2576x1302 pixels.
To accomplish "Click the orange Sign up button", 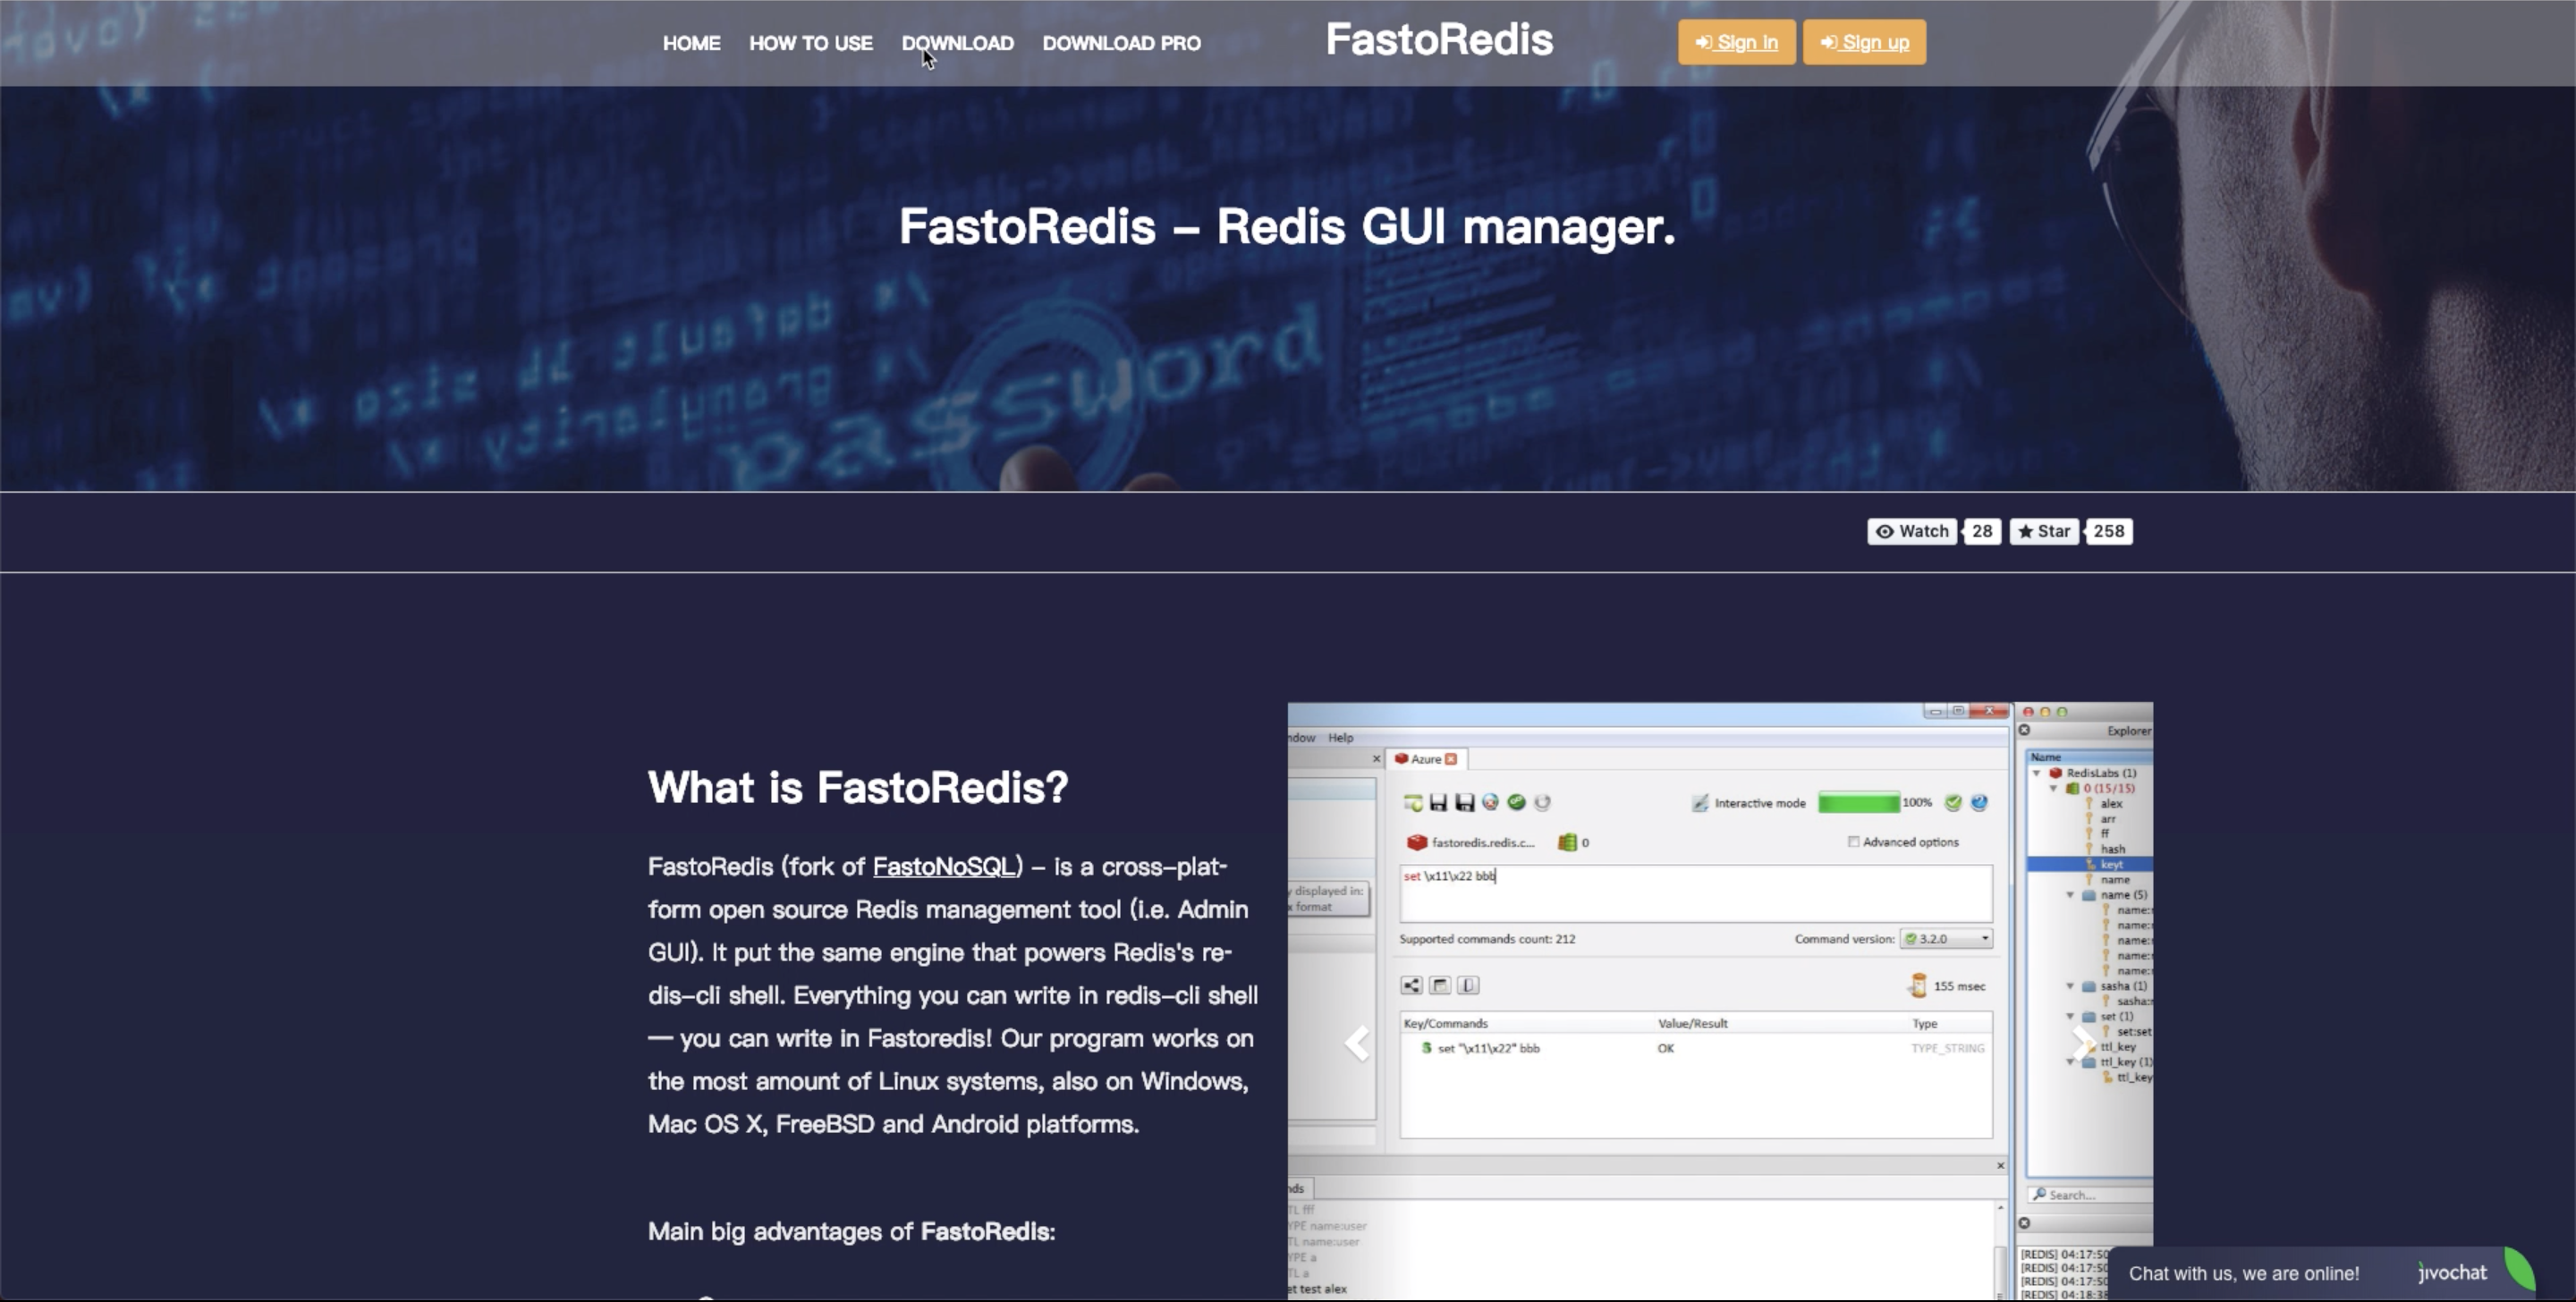I will pyautogui.click(x=1864, y=42).
